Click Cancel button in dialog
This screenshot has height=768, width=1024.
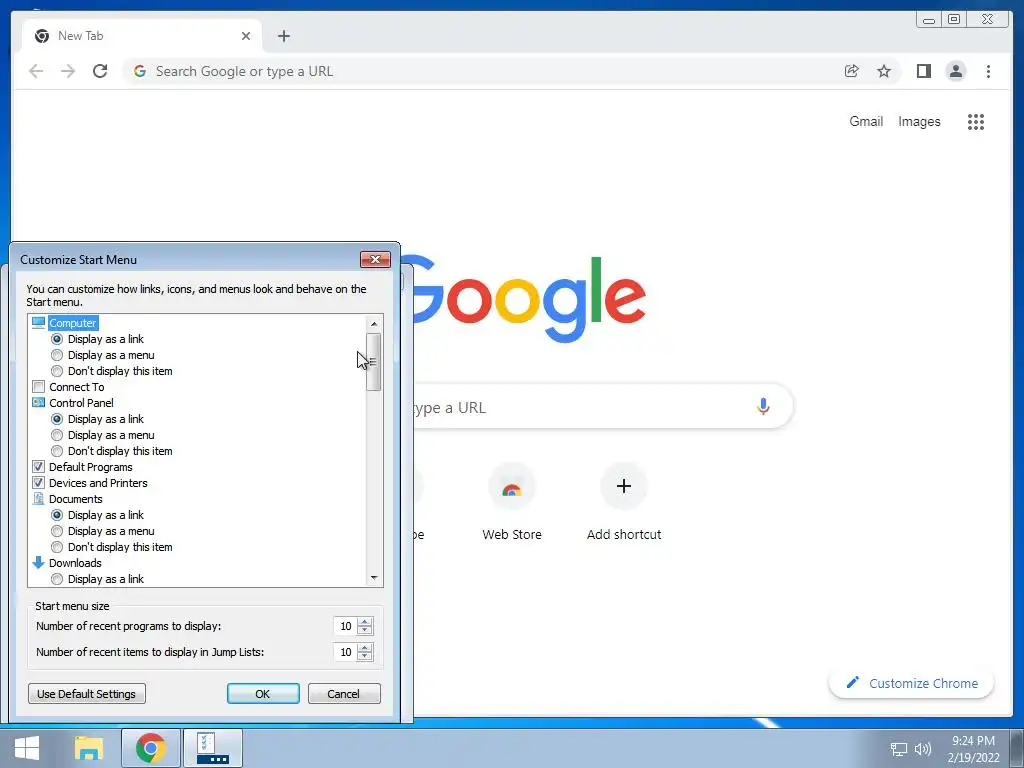344,694
